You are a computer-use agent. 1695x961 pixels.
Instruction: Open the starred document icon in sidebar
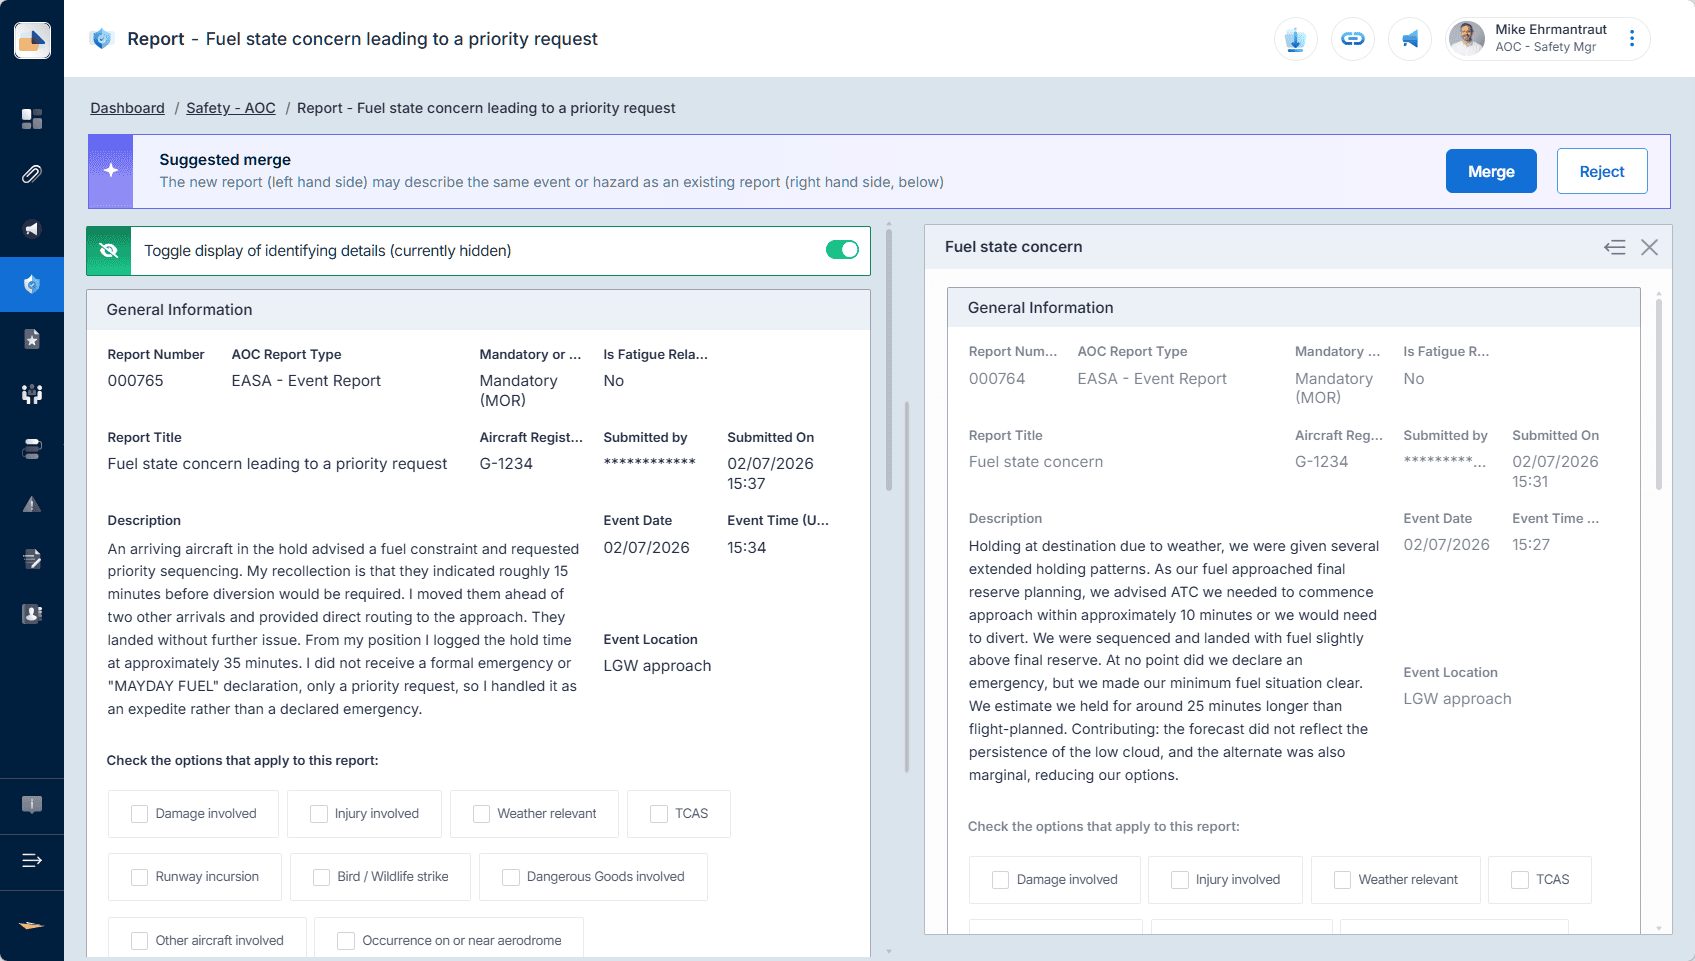click(32, 339)
